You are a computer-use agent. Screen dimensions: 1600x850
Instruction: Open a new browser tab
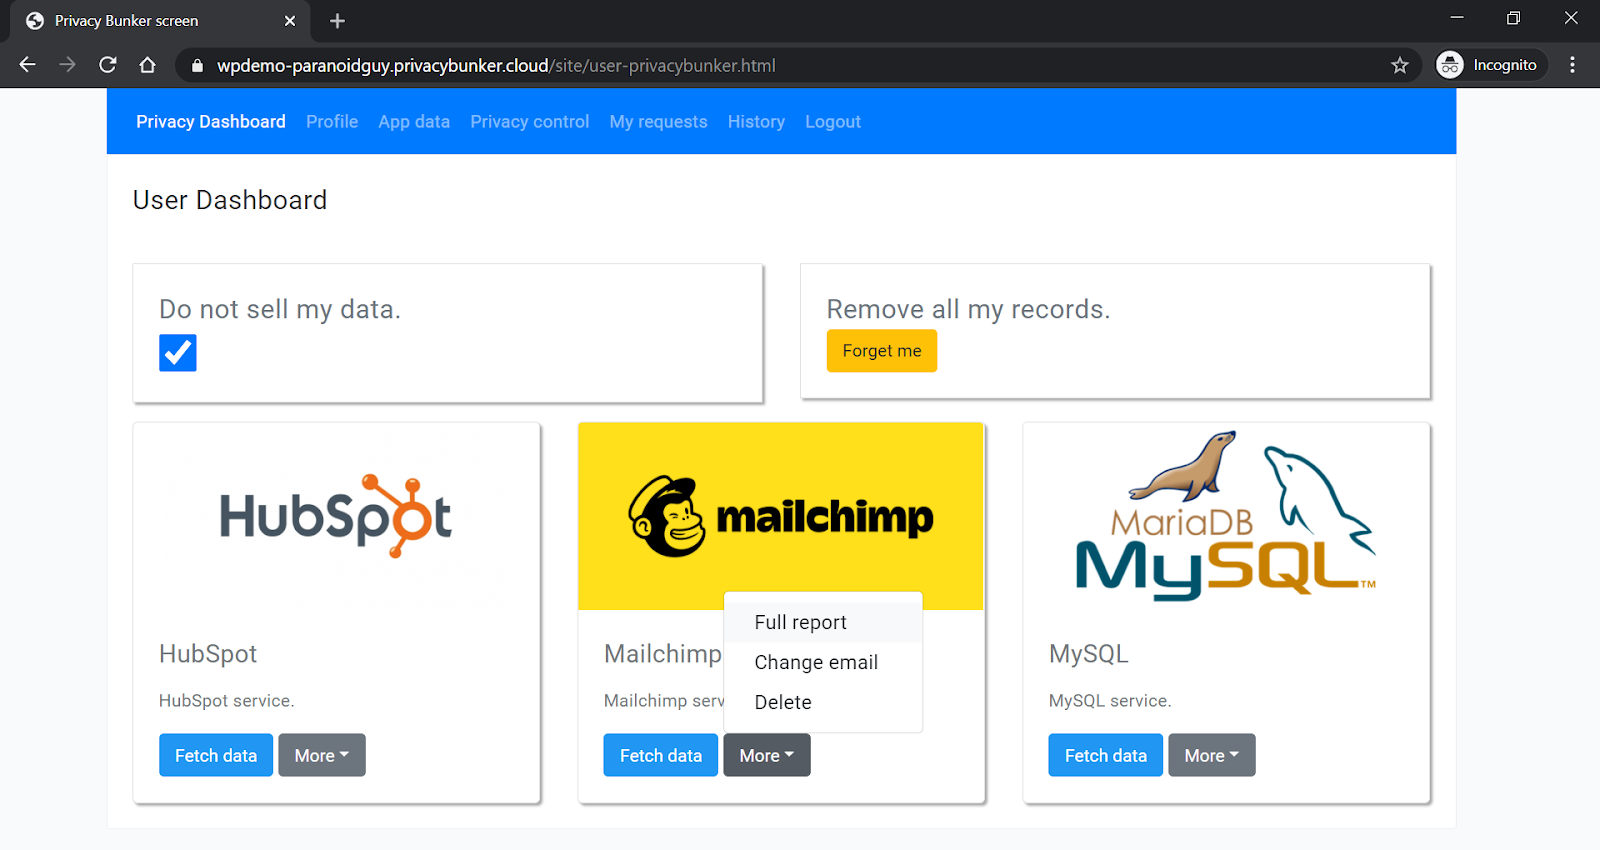click(337, 21)
